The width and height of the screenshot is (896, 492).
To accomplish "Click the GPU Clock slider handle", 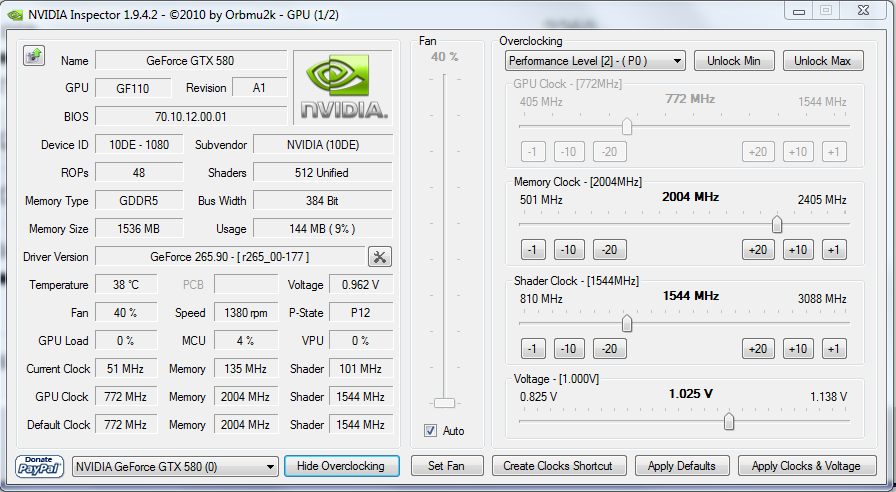I will [627, 126].
